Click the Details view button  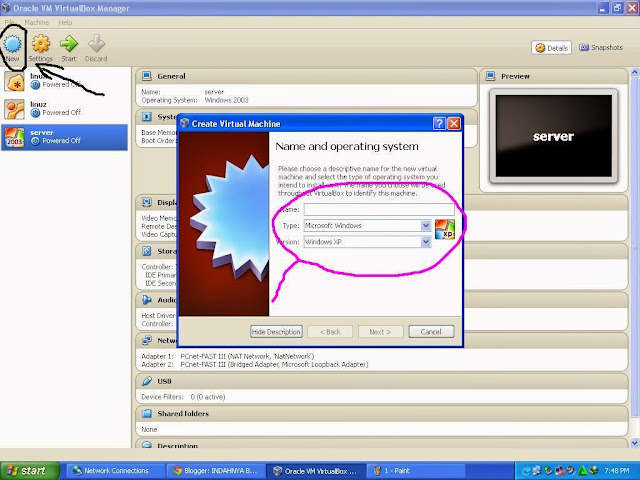click(551, 48)
